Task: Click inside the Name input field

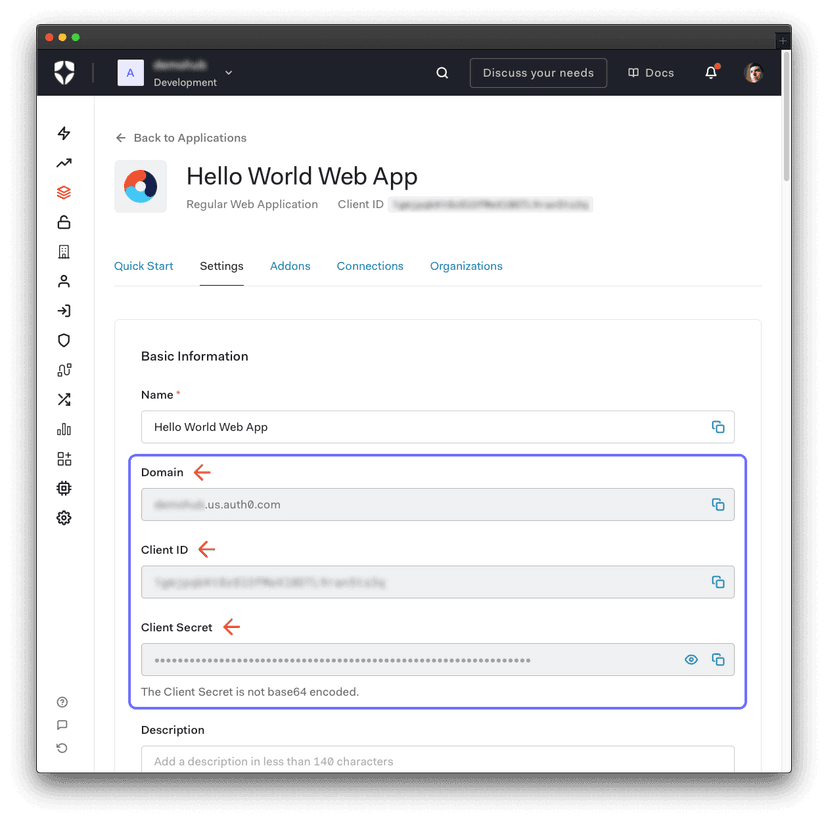Action: [400, 427]
